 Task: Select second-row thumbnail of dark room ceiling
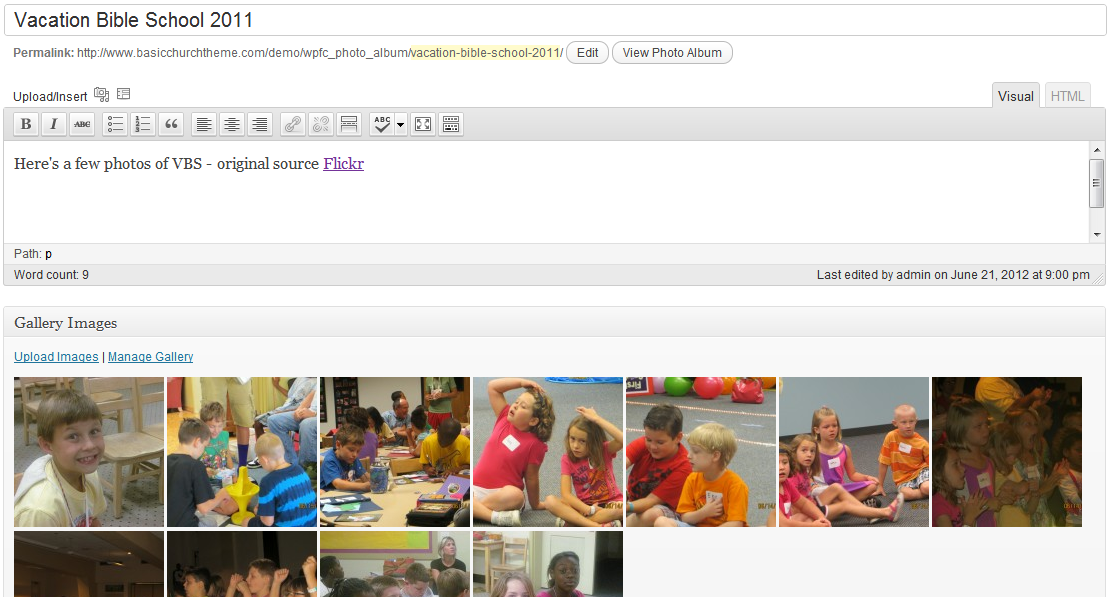(x=89, y=564)
